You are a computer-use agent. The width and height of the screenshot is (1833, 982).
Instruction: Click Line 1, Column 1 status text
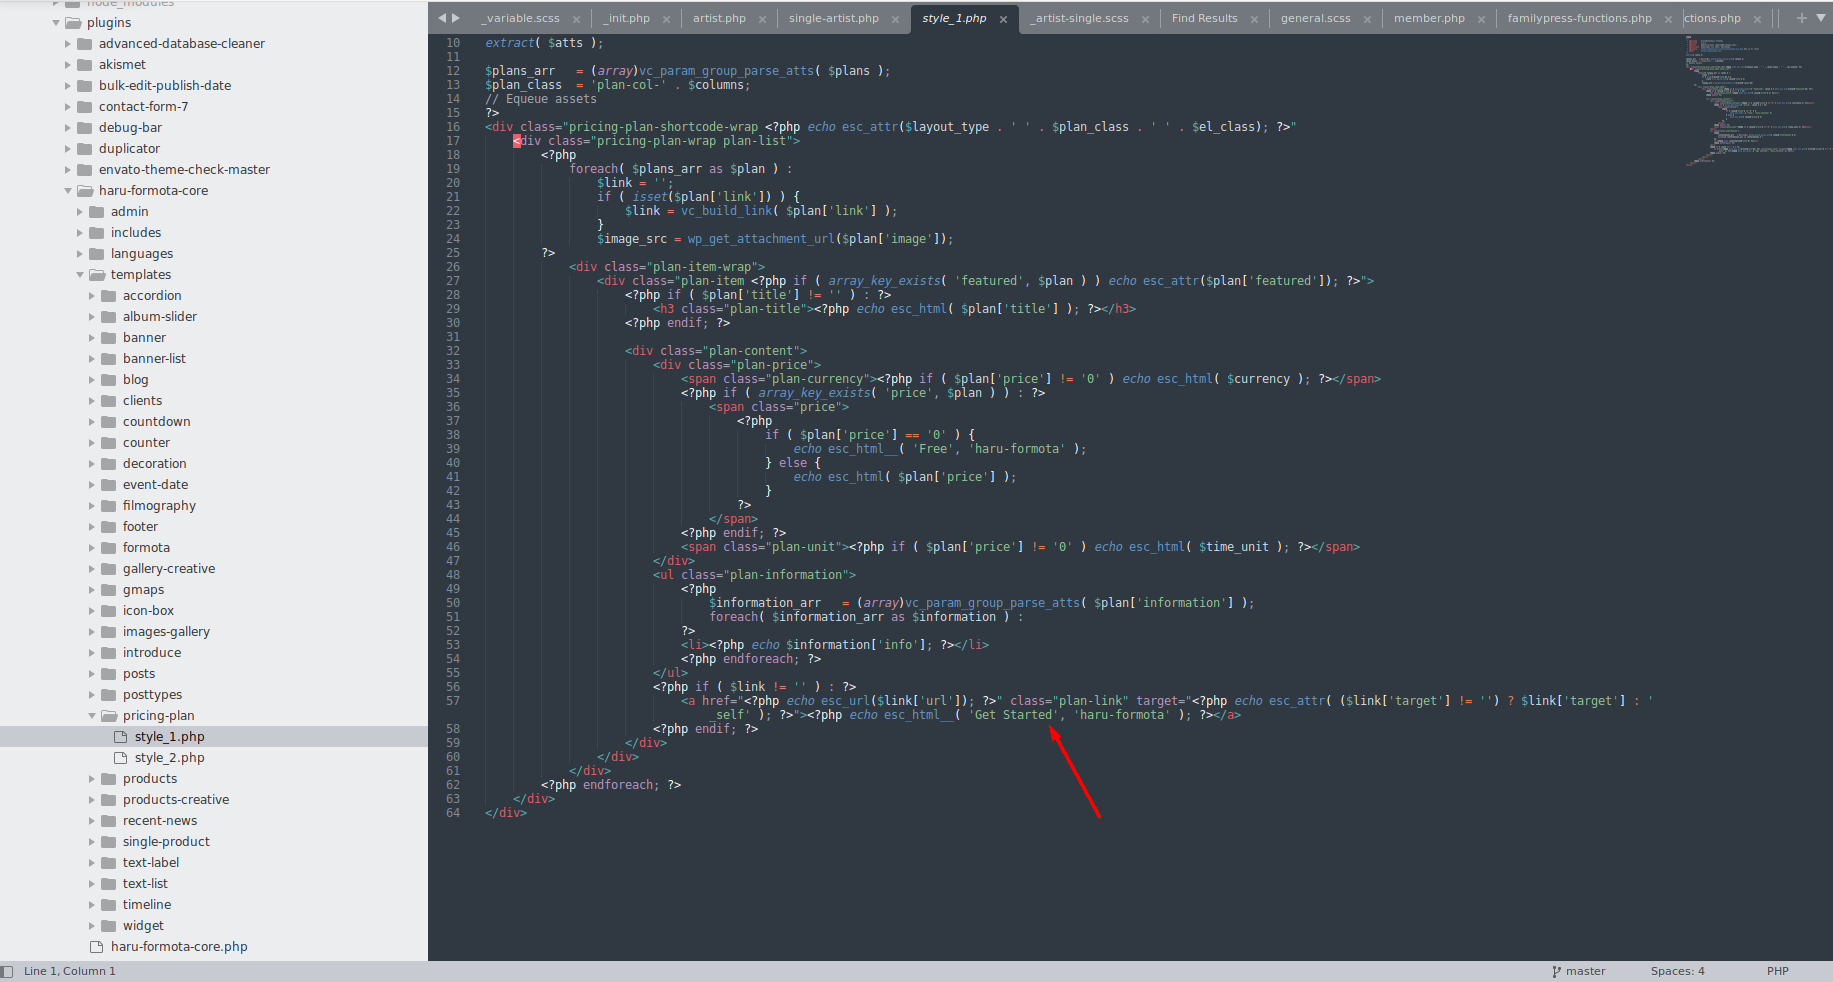pyautogui.click(x=70, y=971)
